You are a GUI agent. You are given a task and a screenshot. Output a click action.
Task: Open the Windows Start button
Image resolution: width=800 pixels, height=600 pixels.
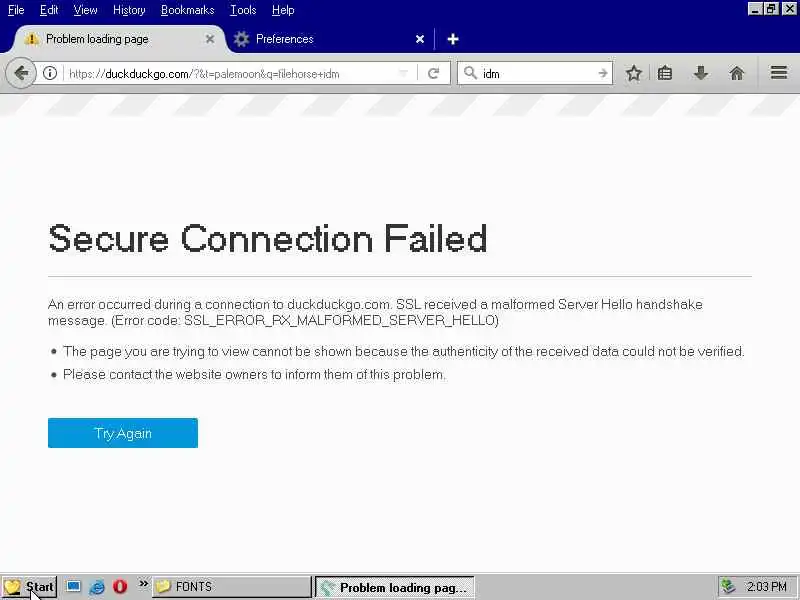coord(29,587)
